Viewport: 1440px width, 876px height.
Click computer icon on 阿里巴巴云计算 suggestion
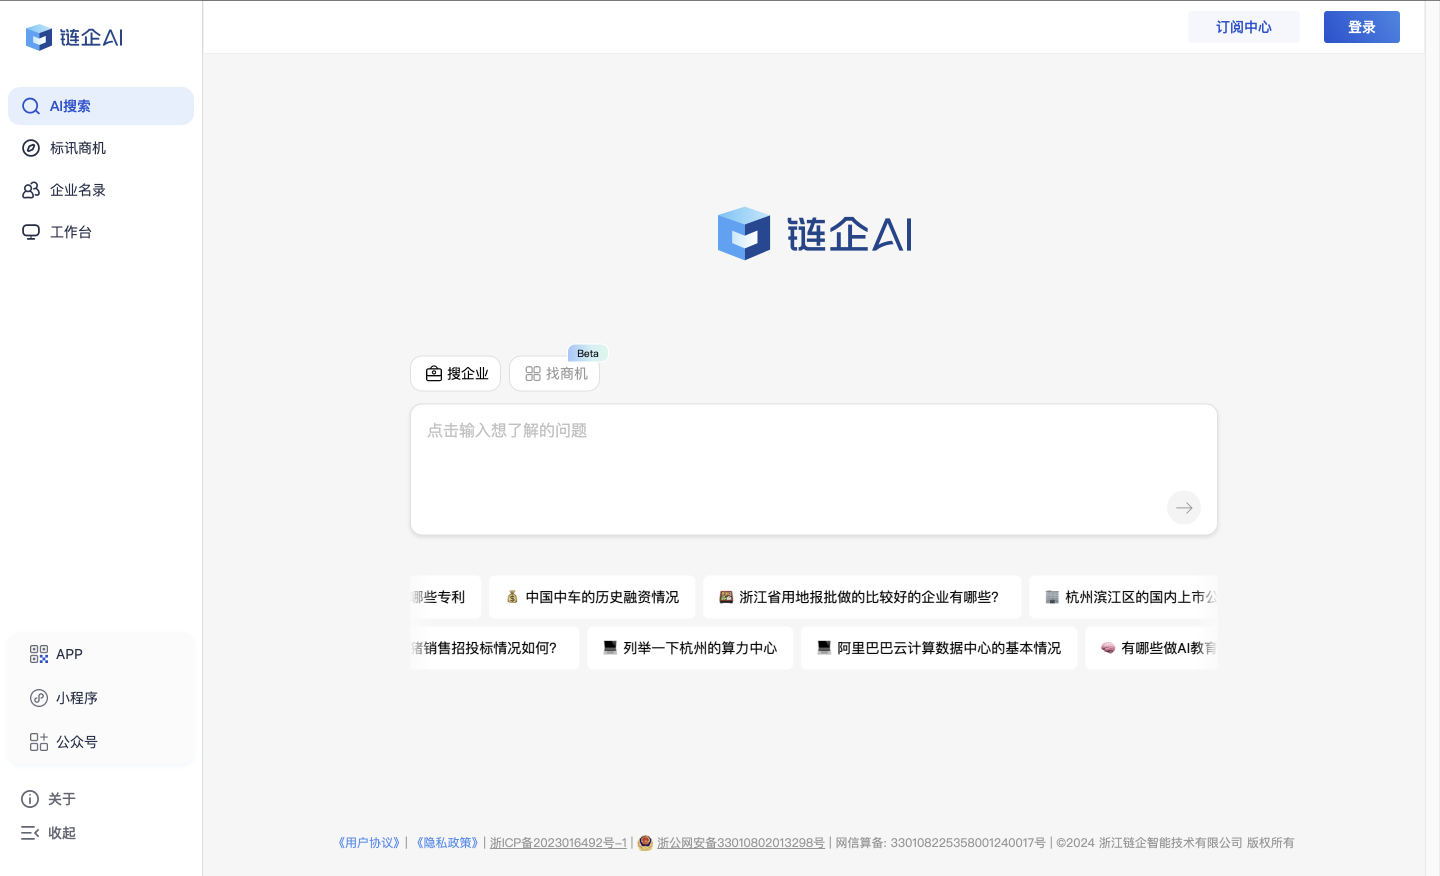click(824, 648)
